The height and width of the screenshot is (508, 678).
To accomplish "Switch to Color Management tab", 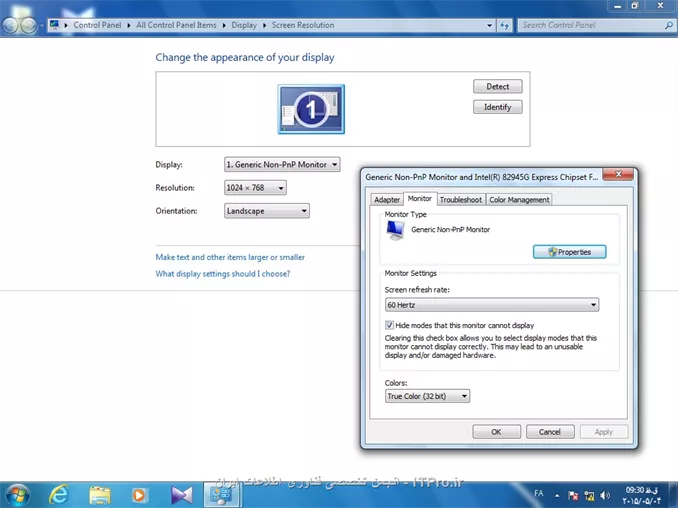I will coord(519,200).
